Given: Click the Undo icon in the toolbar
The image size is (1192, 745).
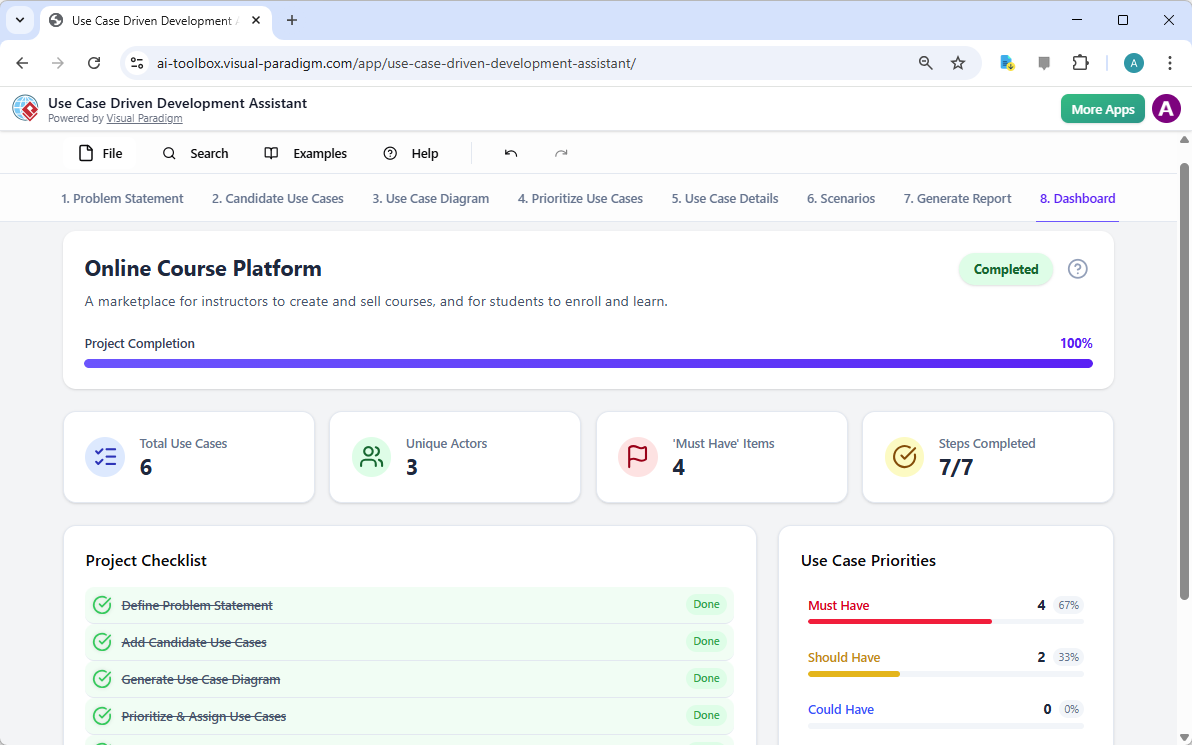Looking at the screenshot, I should coord(511,152).
